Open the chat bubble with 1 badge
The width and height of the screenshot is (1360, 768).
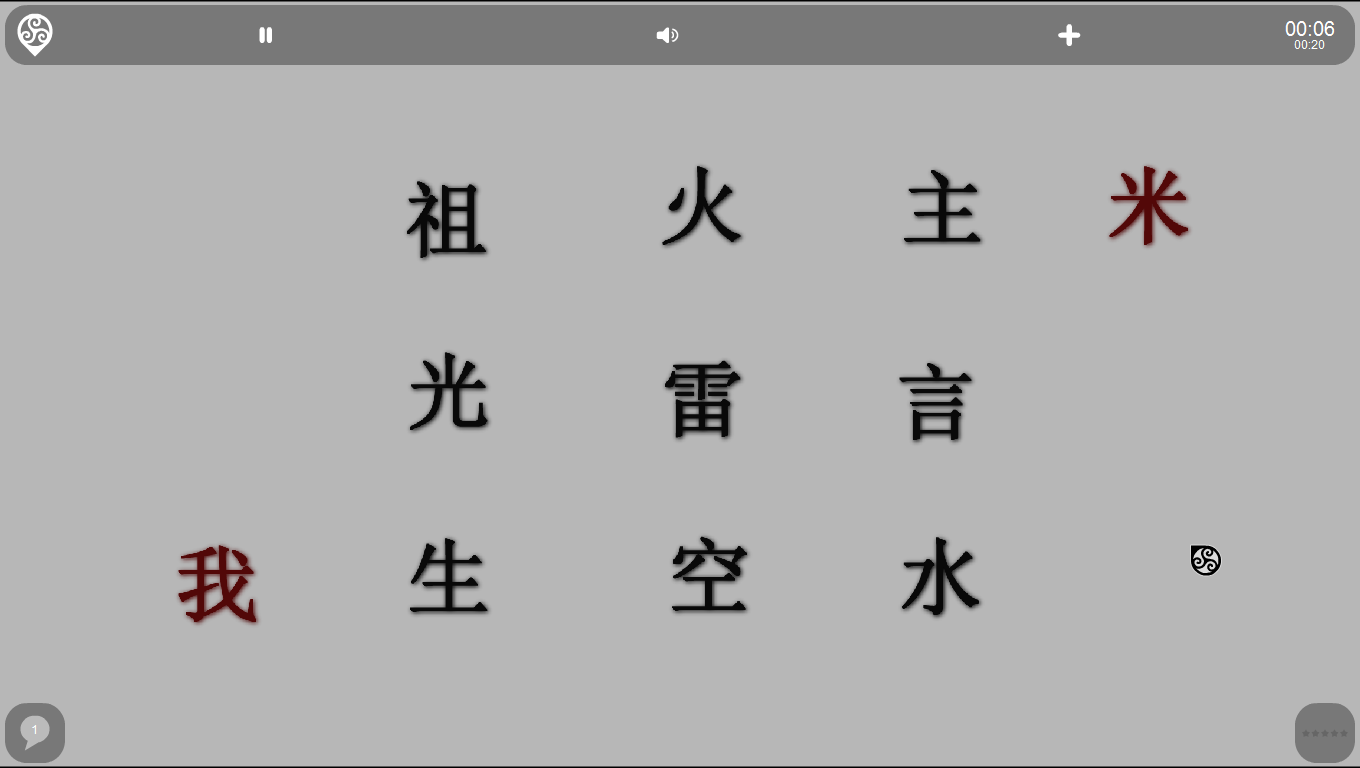(35, 733)
